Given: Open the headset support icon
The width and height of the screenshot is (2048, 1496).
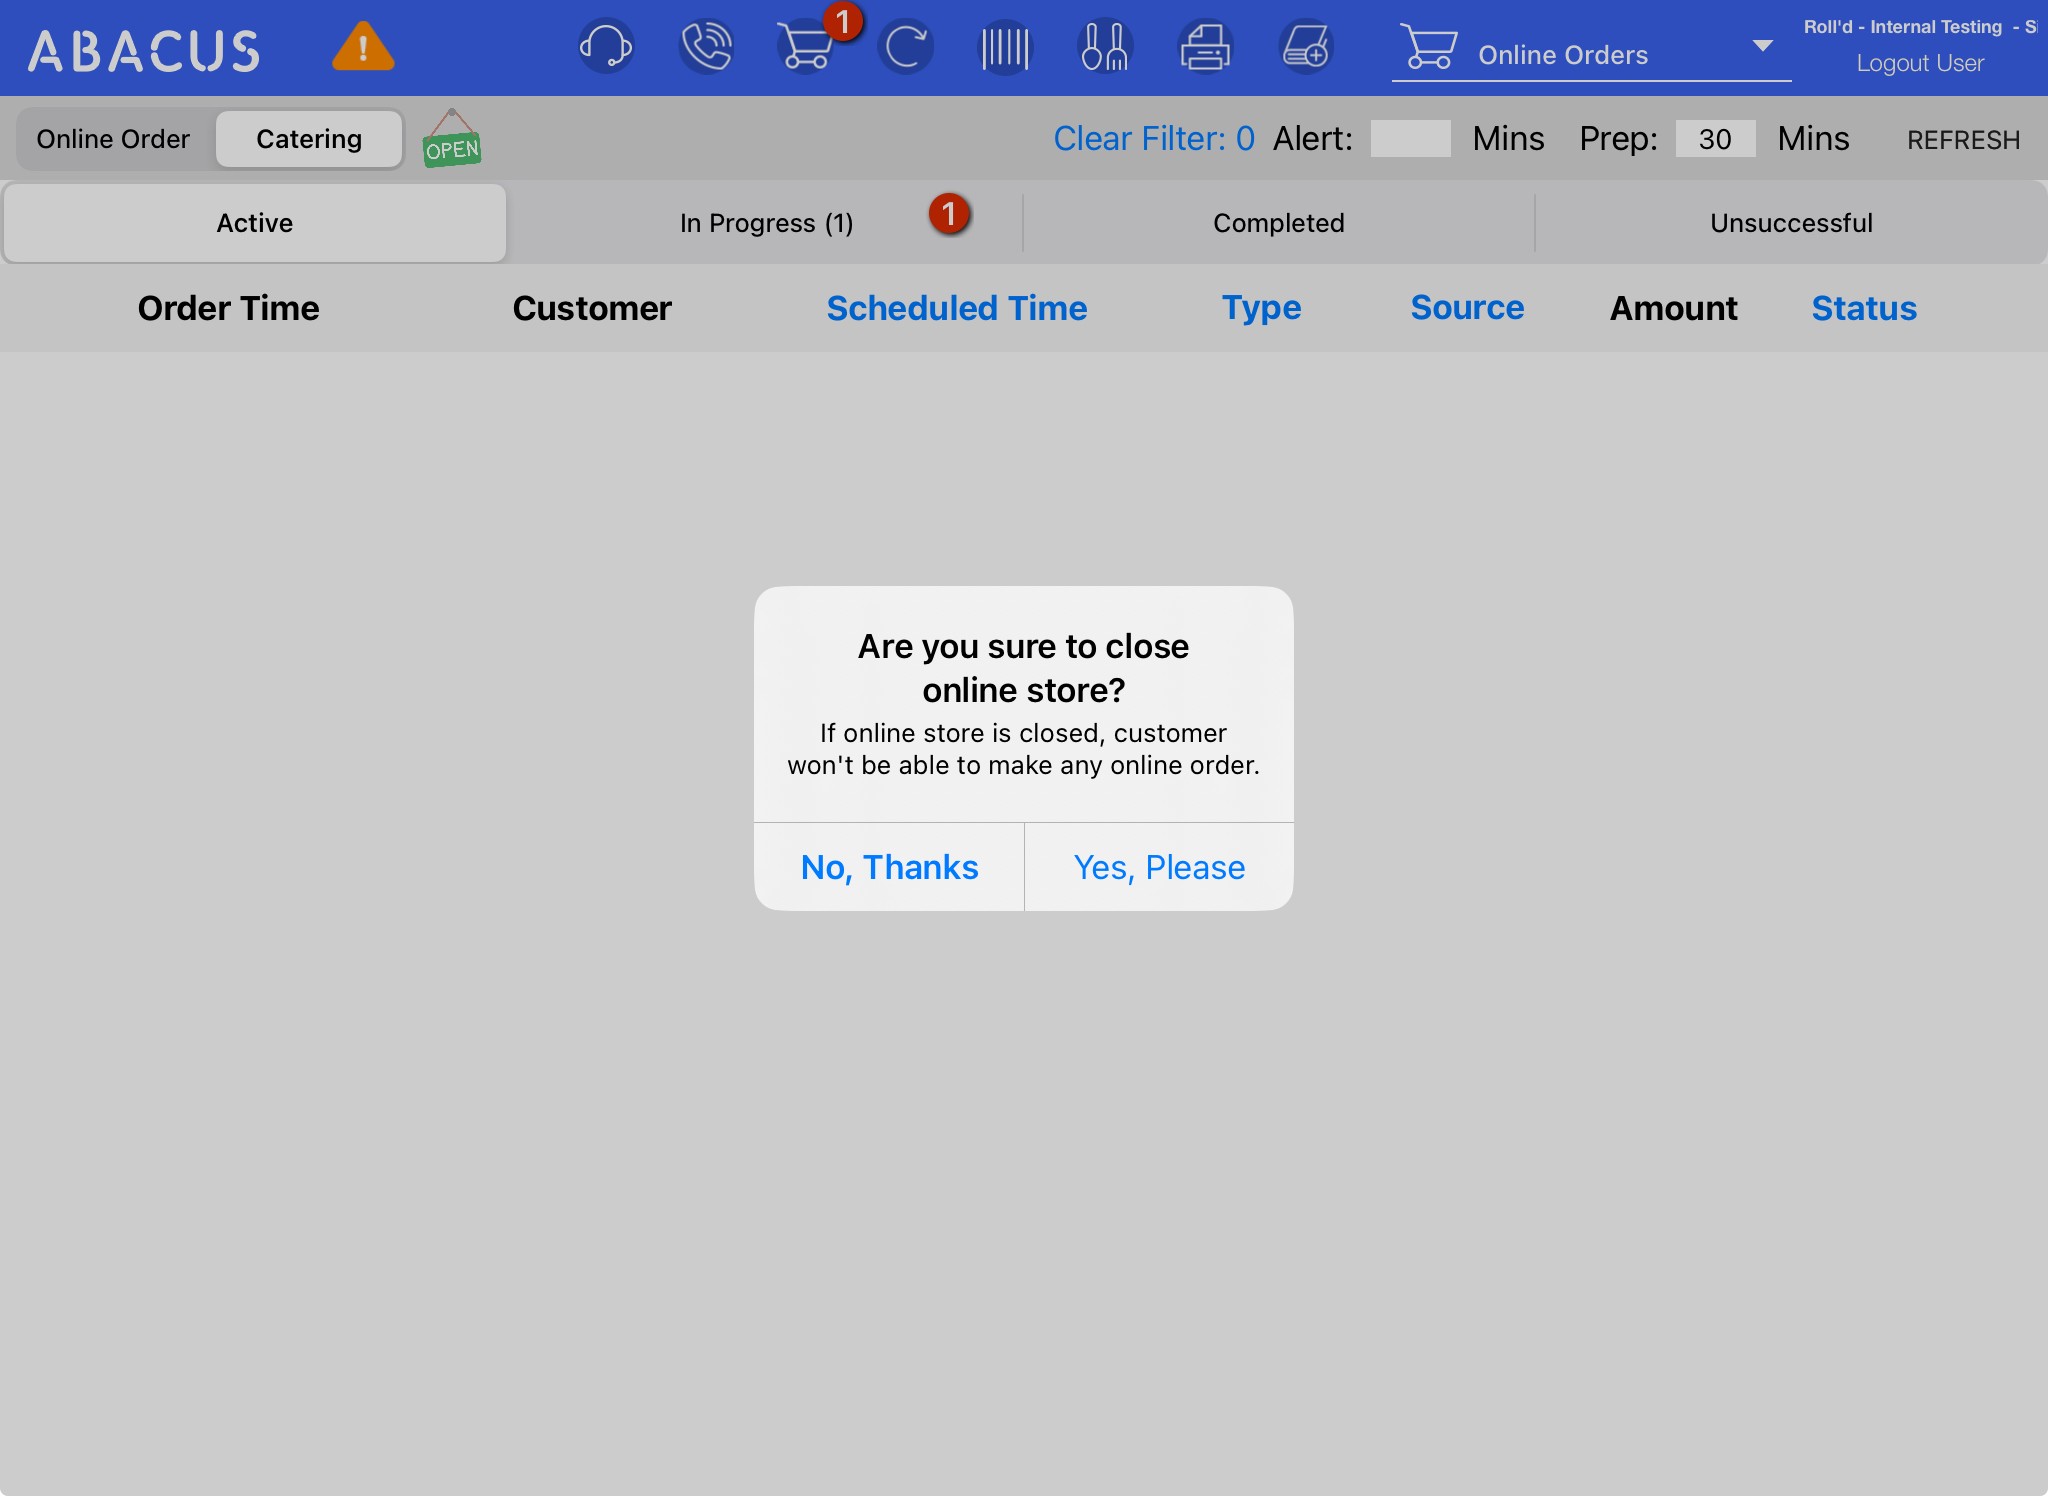Looking at the screenshot, I should pos(606,47).
